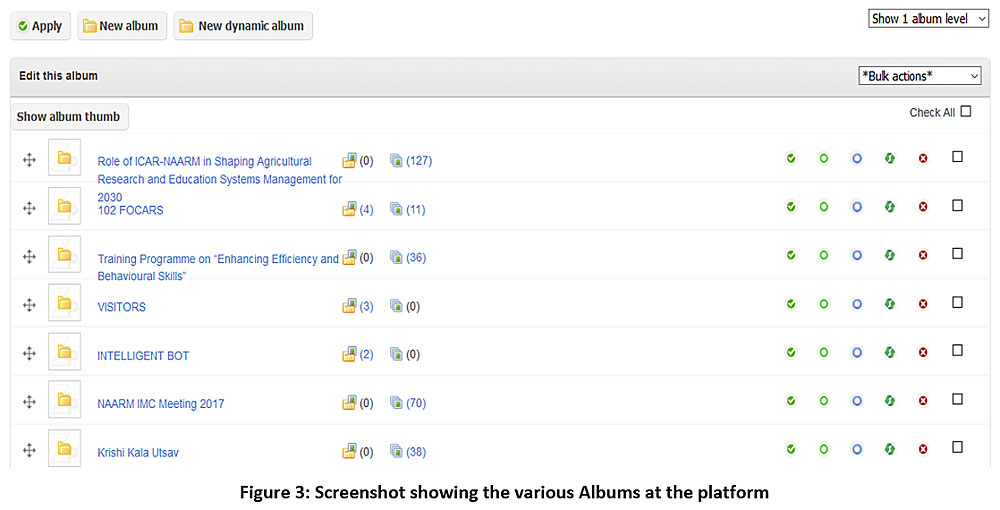Check the box for Krishi Kala Utsav album
Screen dimensions: 1000x510
click(957, 448)
